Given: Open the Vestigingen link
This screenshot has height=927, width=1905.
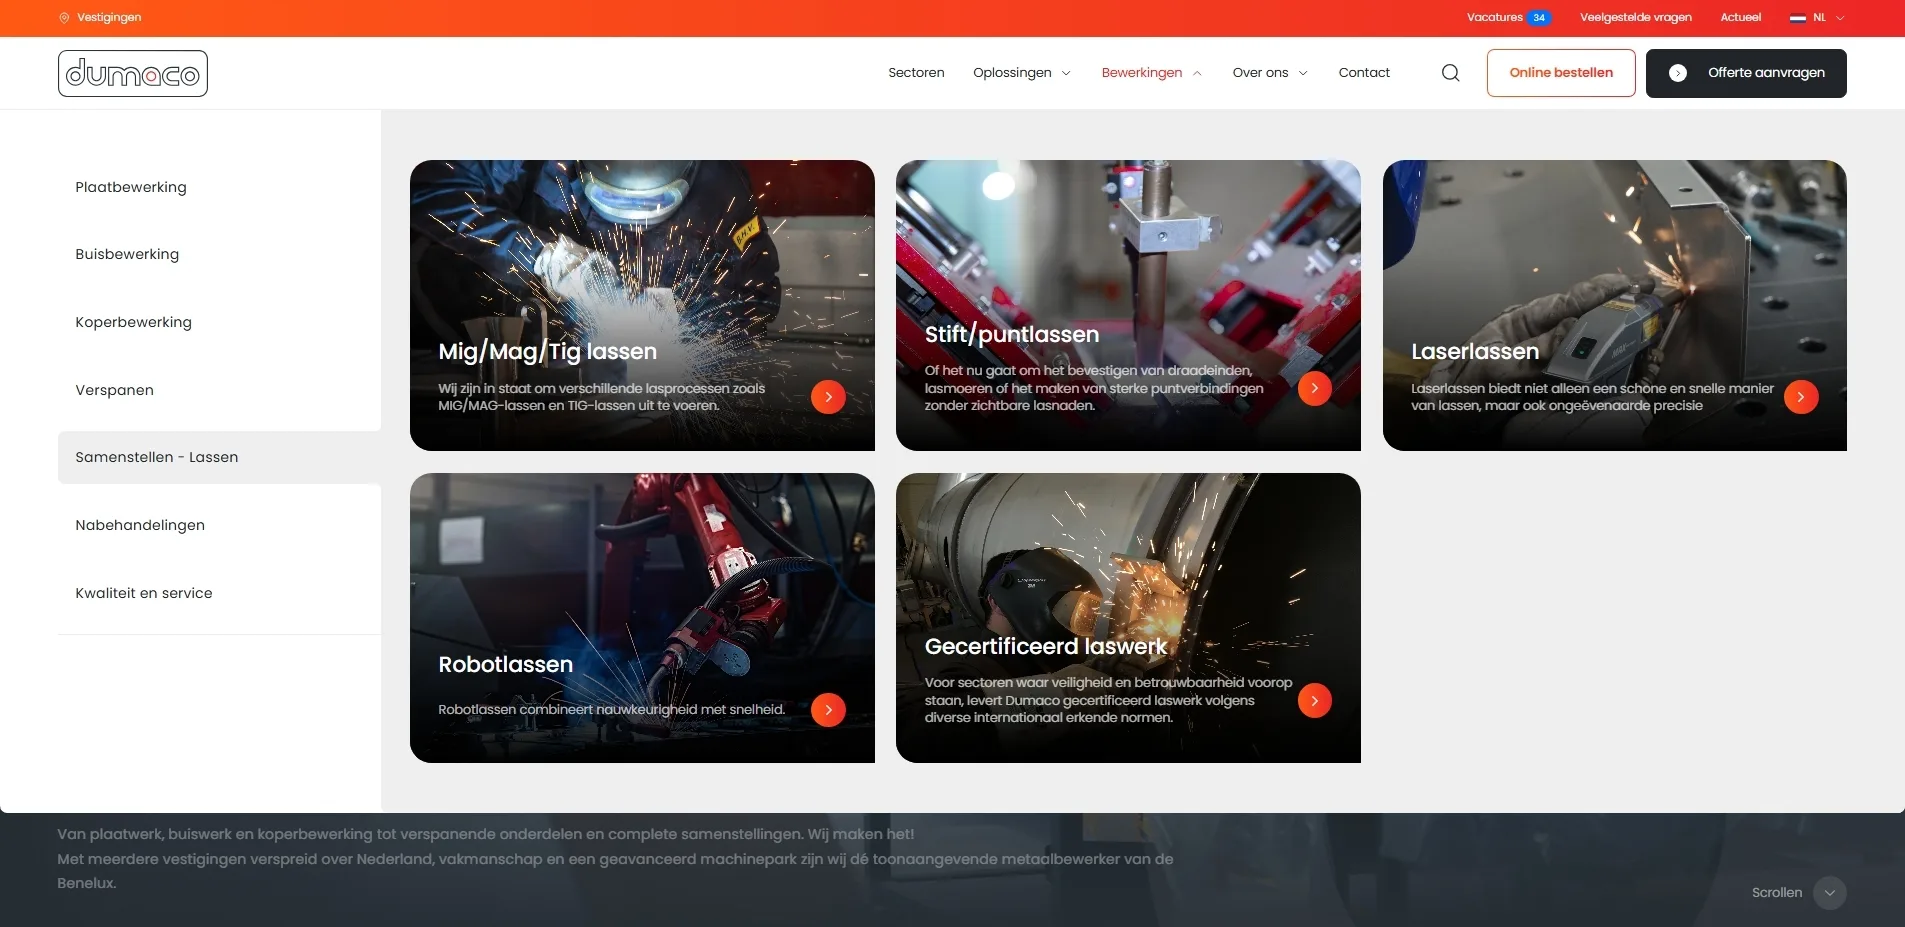Looking at the screenshot, I should click(109, 18).
